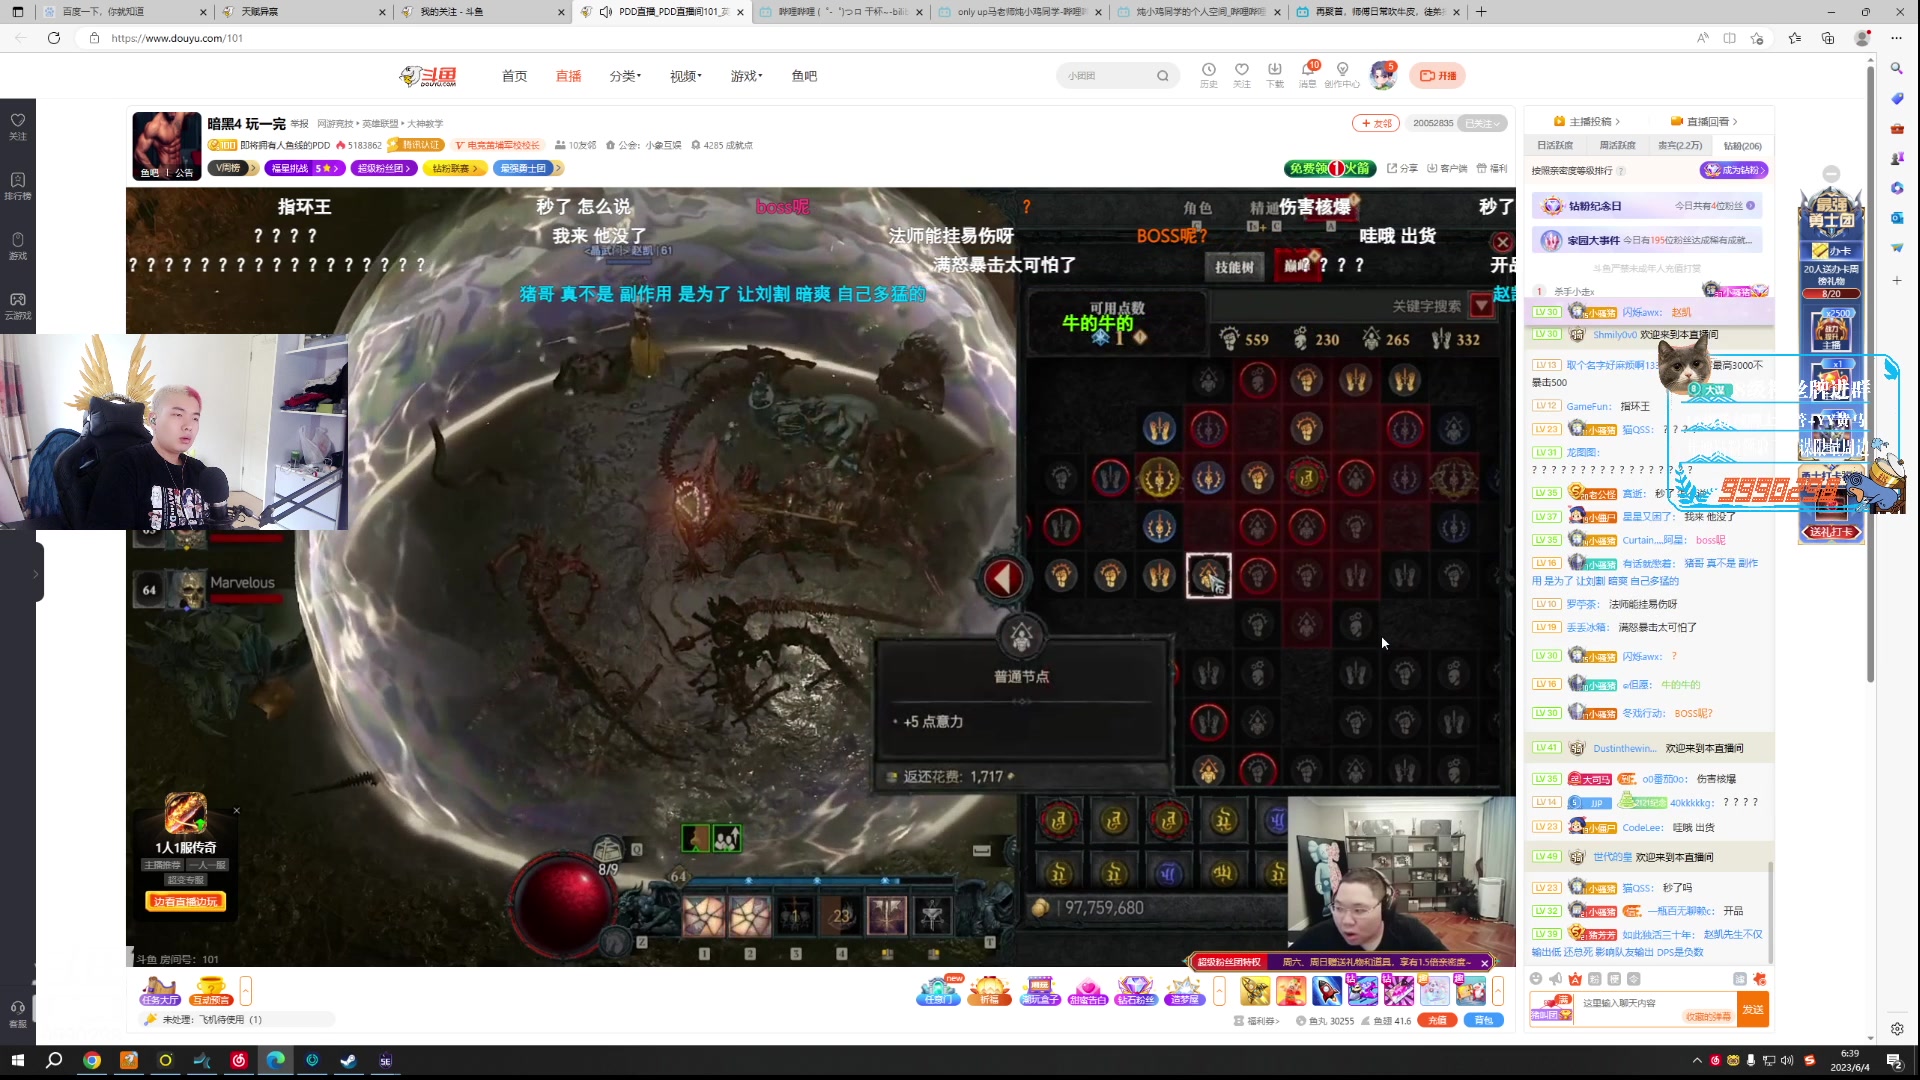The width and height of the screenshot is (1920, 1080).
Task: Expand the 游戏 dropdown menu
Action: pyautogui.click(x=746, y=76)
